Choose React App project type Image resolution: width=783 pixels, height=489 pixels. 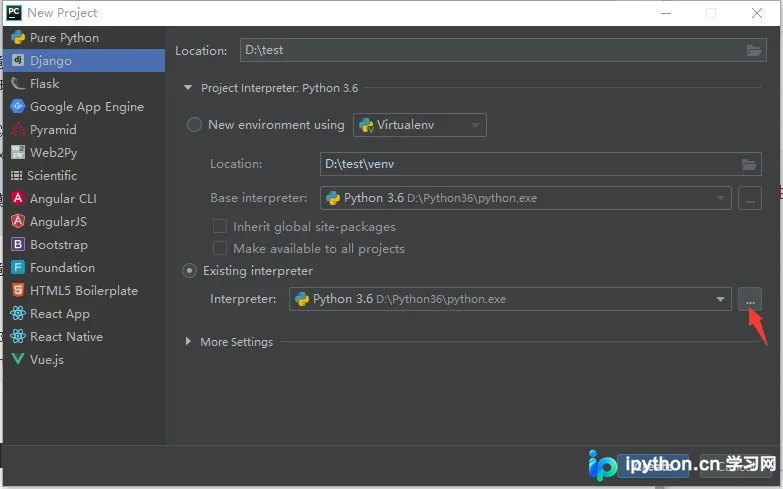[x=84, y=313]
